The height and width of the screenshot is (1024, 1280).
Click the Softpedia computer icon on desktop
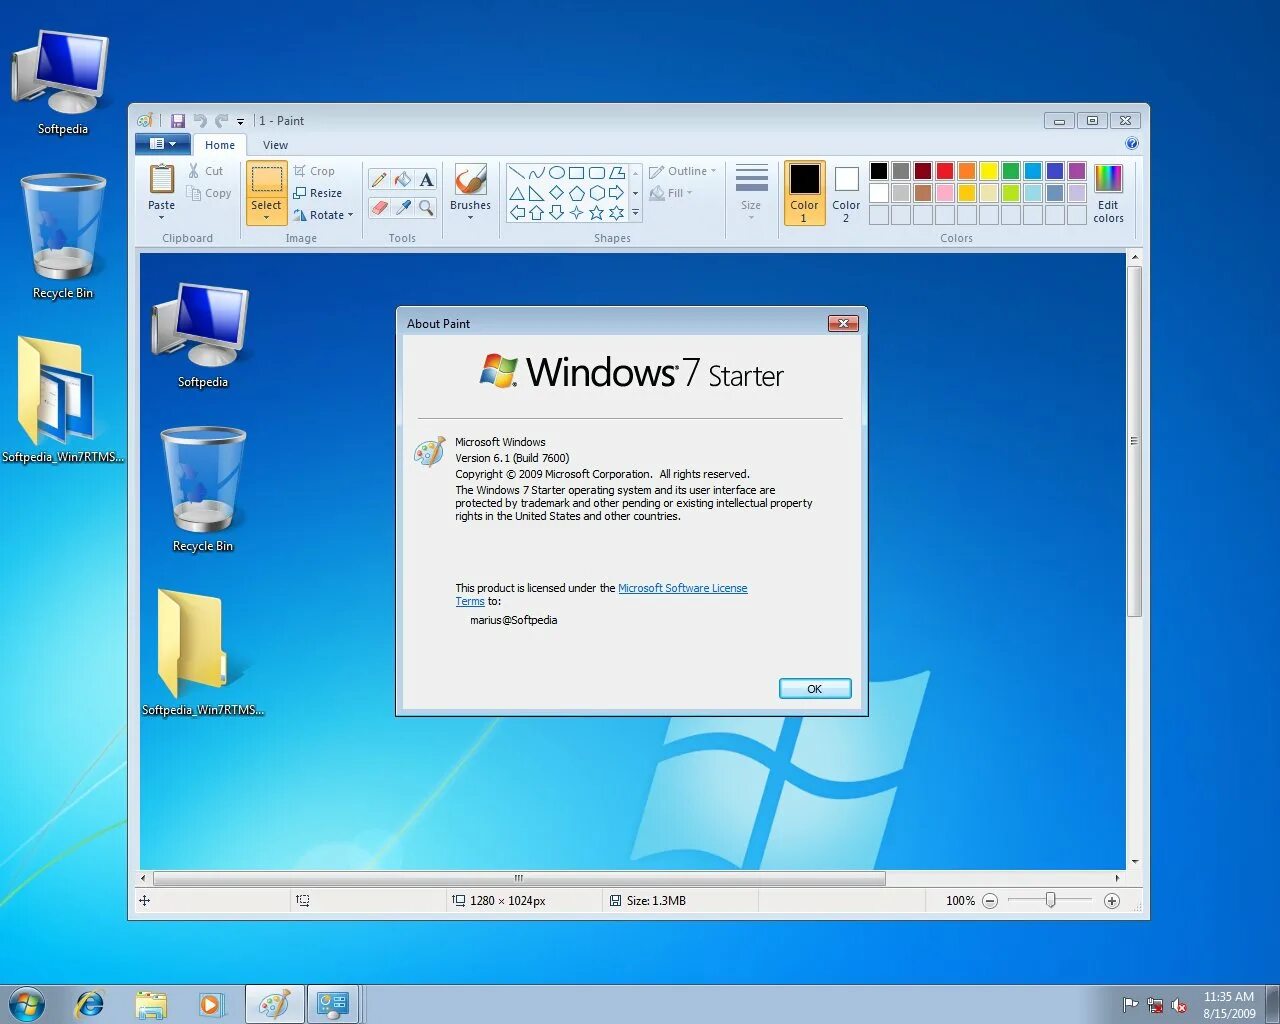coord(62,82)
